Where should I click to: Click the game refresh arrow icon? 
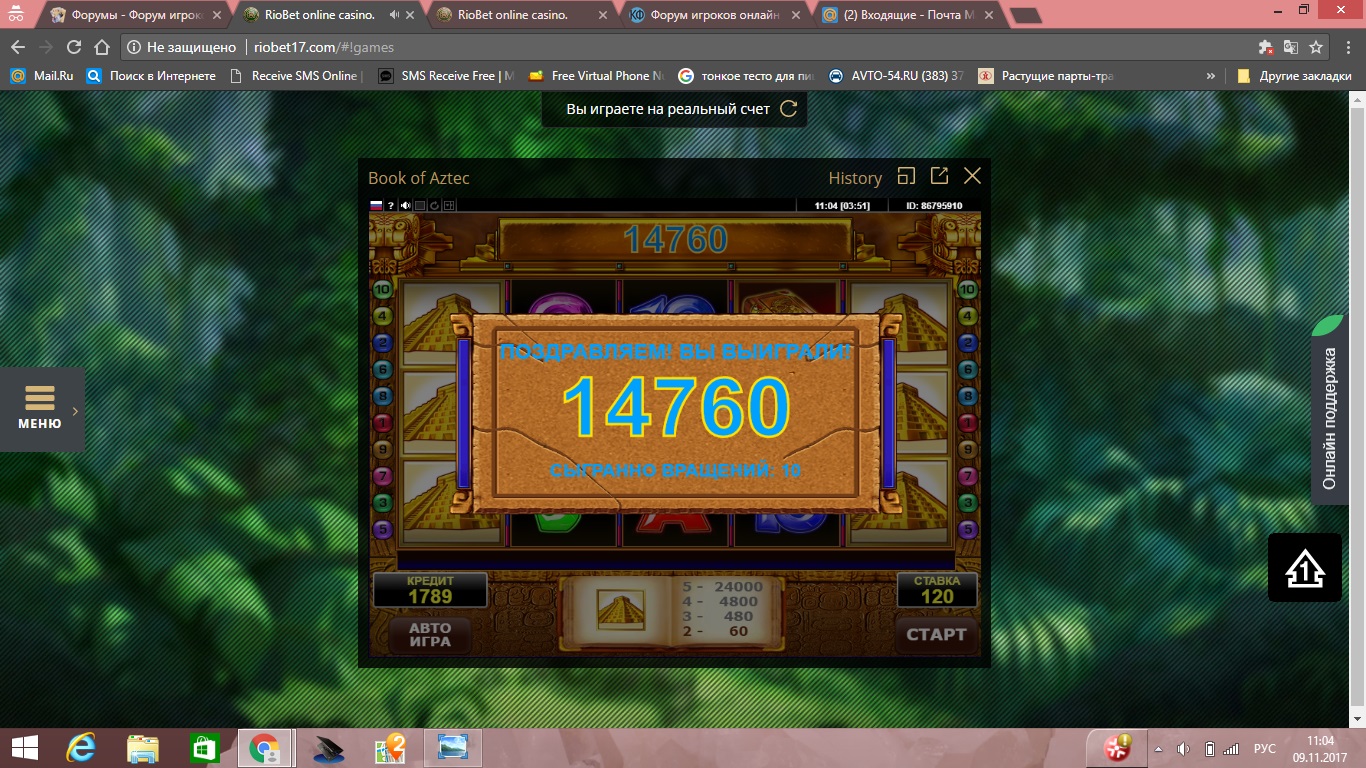pyautogui.click(x=435, y=206)
